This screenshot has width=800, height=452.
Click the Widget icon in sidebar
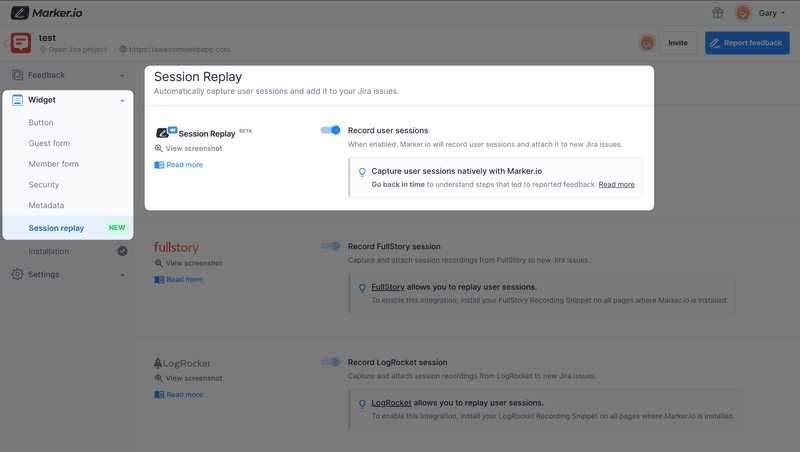point(17,100)
